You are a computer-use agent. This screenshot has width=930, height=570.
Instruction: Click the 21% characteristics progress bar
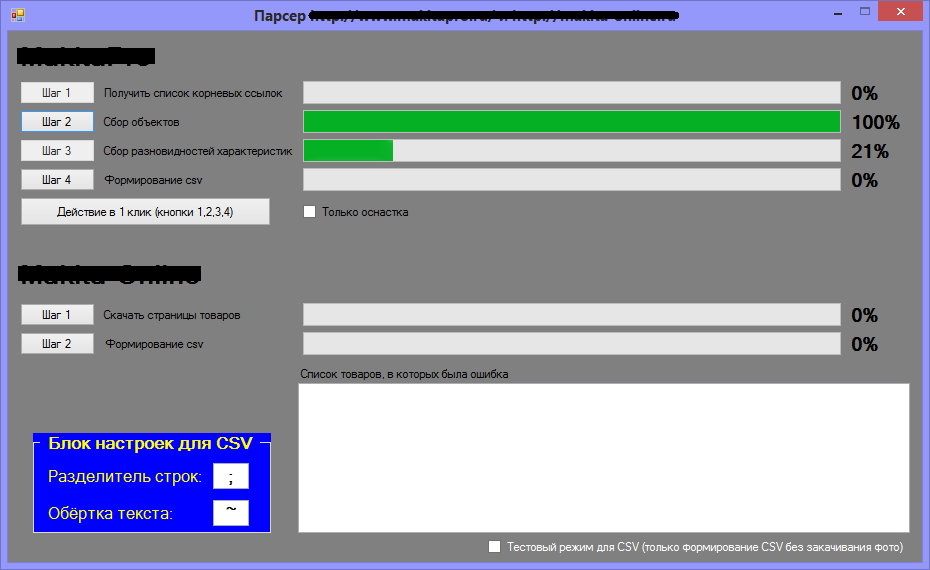tap(571, 151)
